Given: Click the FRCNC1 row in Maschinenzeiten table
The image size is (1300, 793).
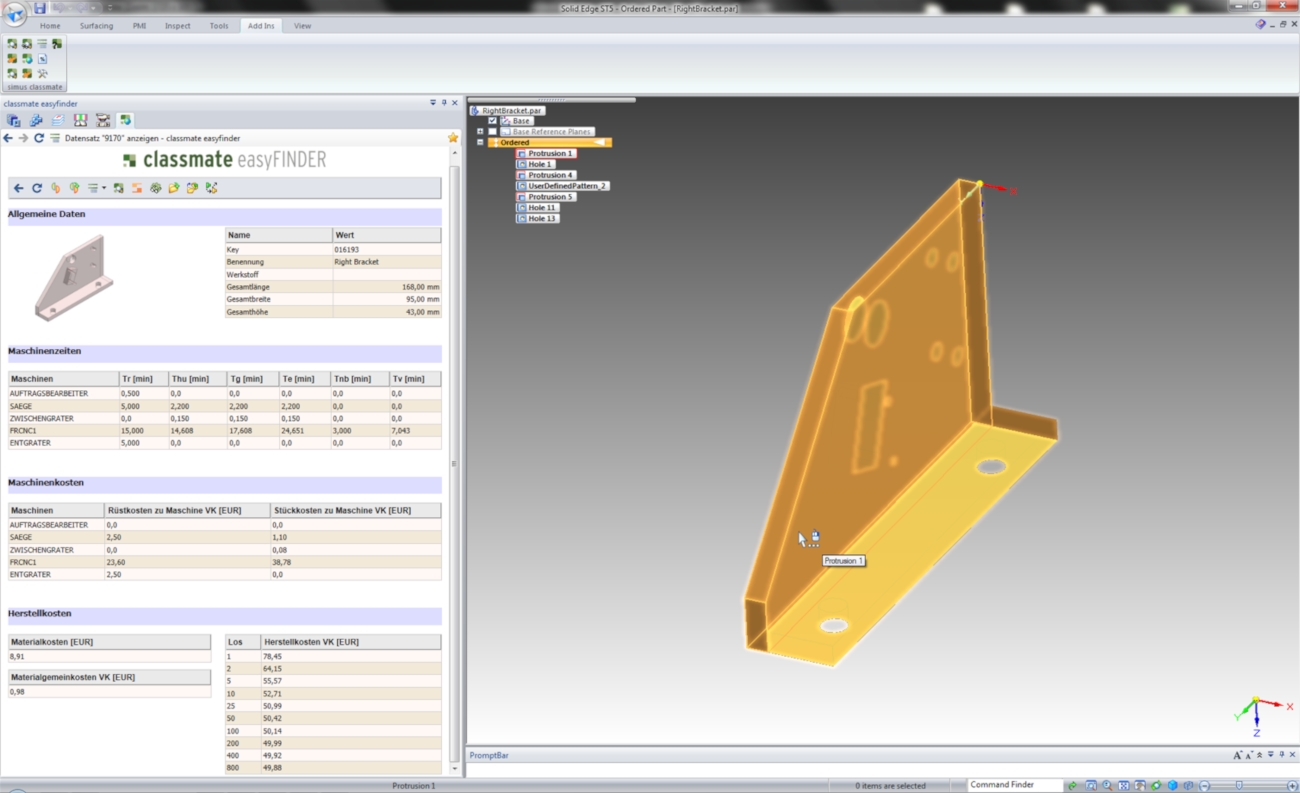Looking at the screenshot, I should 224,430.
